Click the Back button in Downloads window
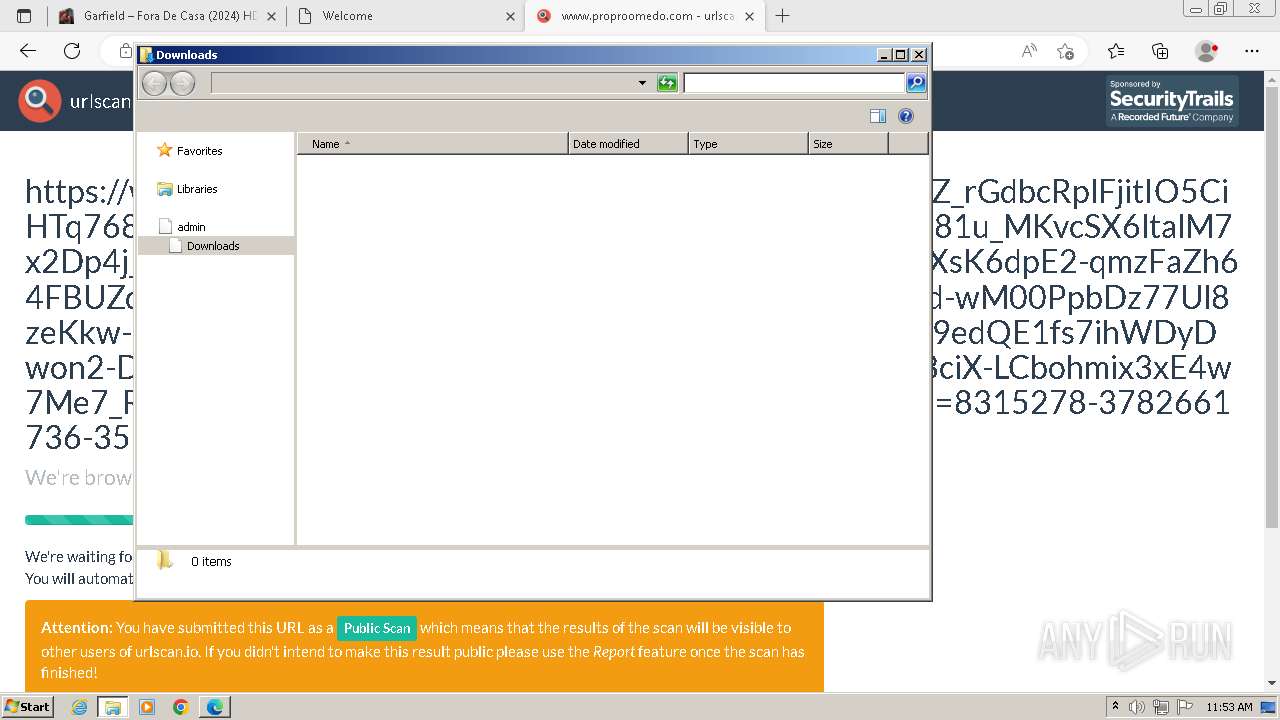The image size is (1280, 720). 154,83
